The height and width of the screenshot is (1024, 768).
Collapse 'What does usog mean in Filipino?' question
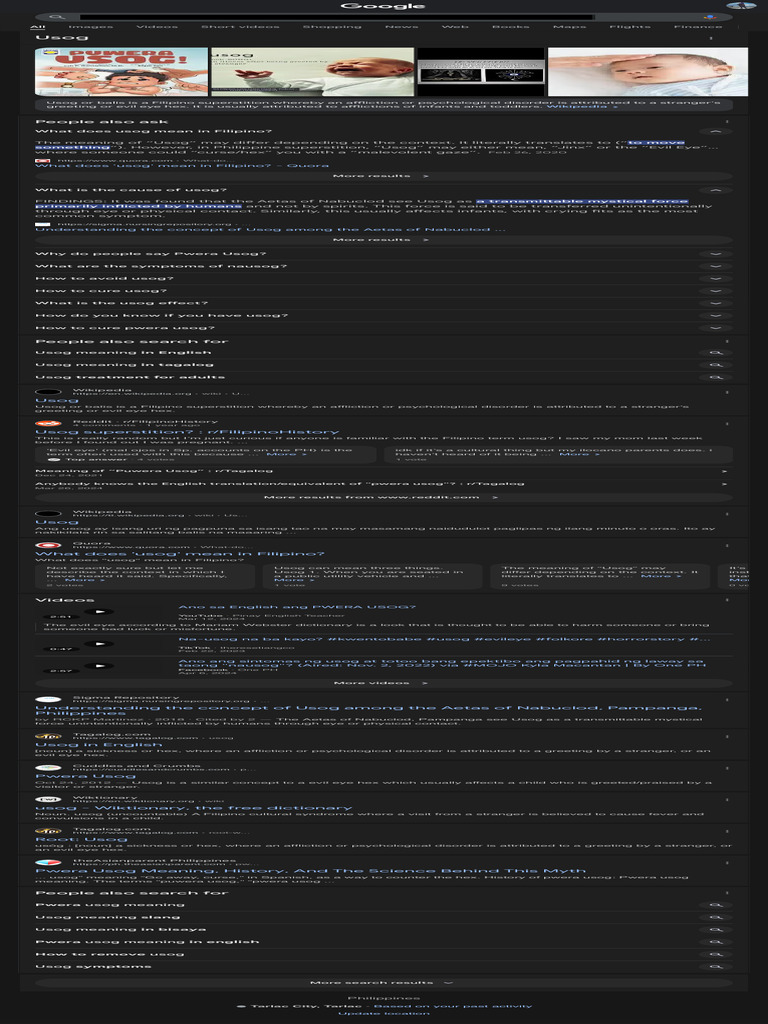pyautogui.click(x=715, y=132)
